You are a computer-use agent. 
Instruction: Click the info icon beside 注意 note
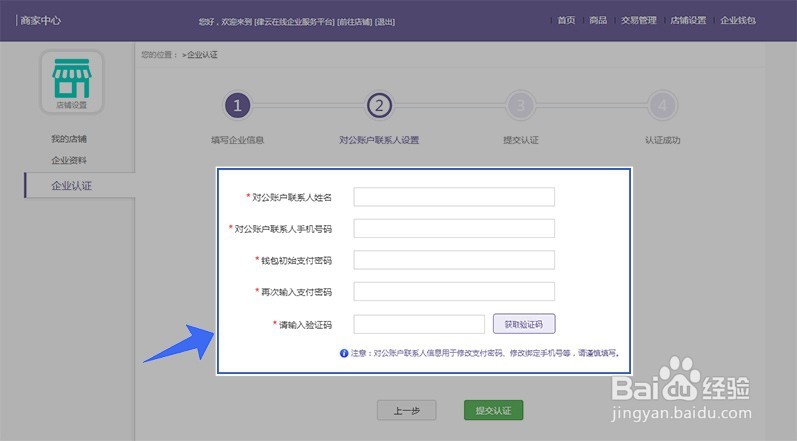(x=344, y=353)
